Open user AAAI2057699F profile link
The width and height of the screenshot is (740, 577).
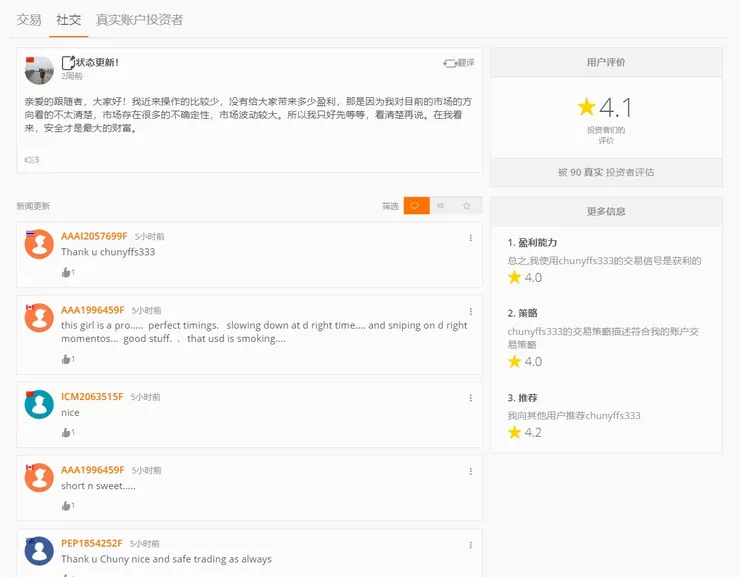tap(94, 236)
